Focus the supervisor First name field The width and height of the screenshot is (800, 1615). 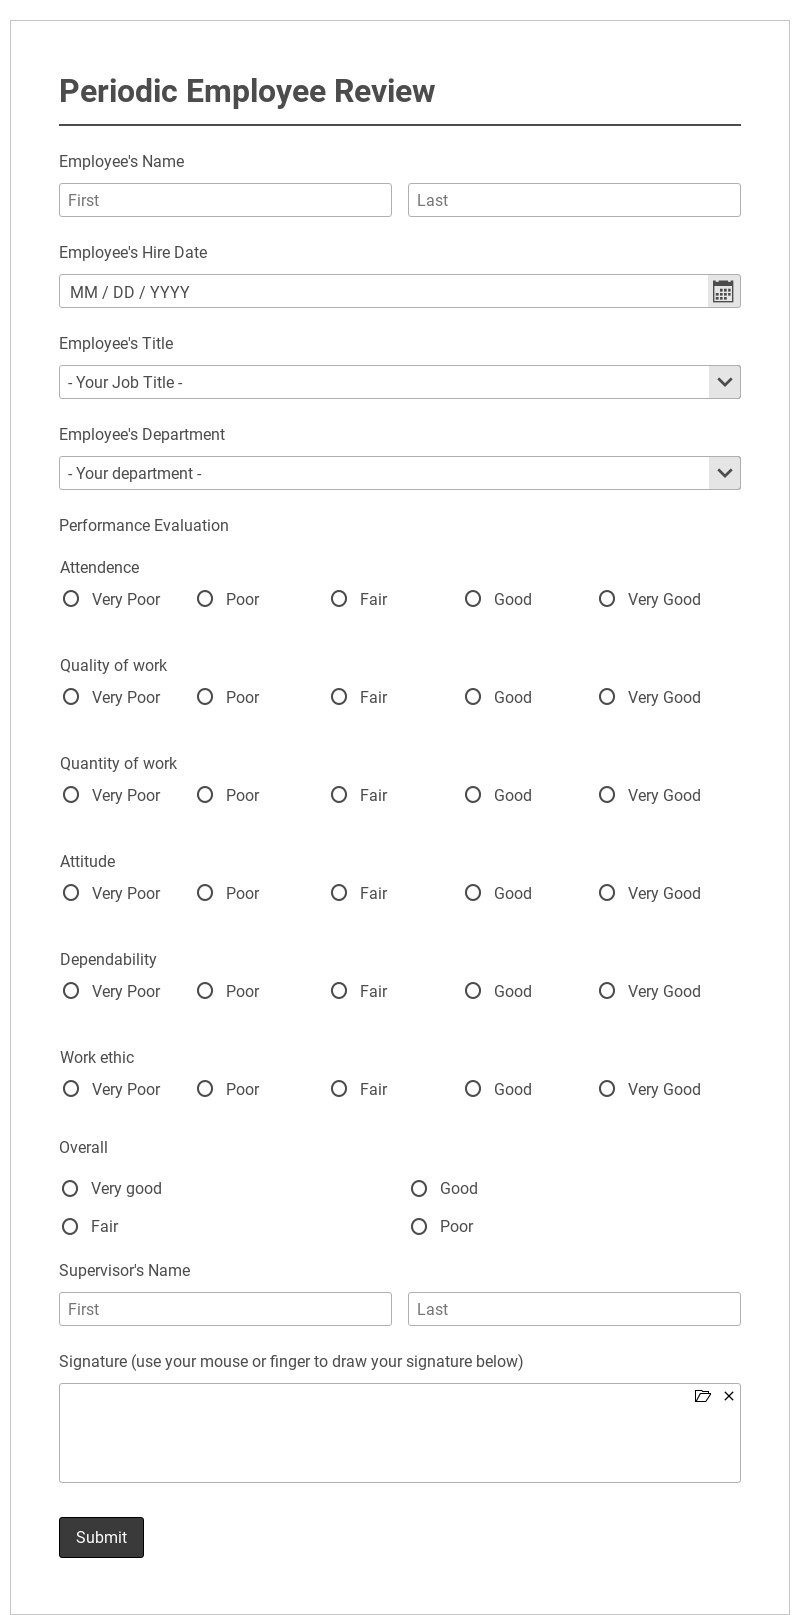point(225,1309)
